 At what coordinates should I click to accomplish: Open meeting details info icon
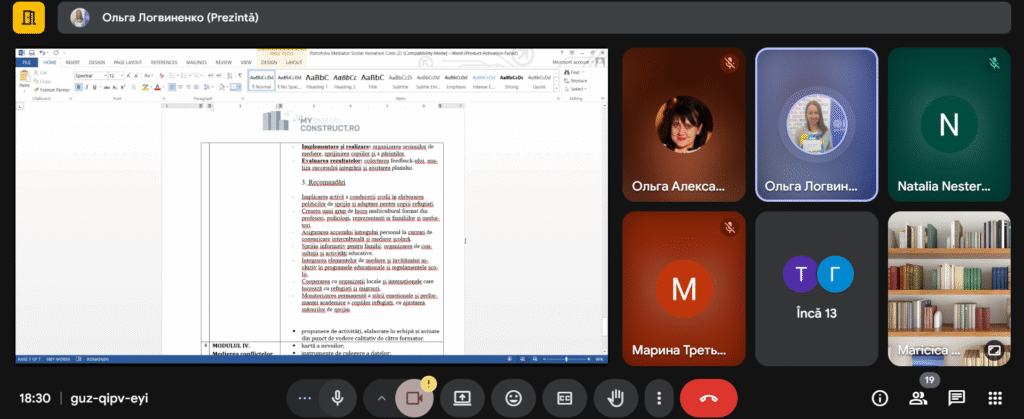(x=880, y=398)
